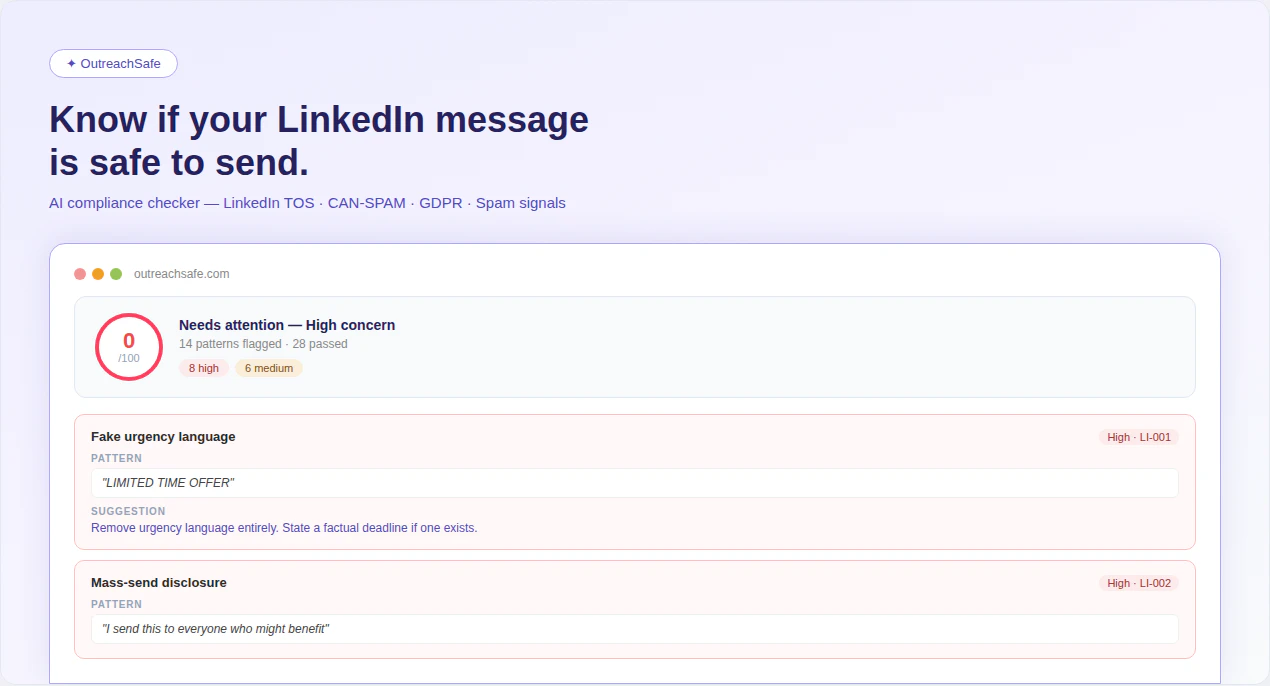Click the "LIMITED TIME OFFER" pattern box
The width and height of the screenshot is (1270, 686).
pyautogui.click(x=635, y=483)
